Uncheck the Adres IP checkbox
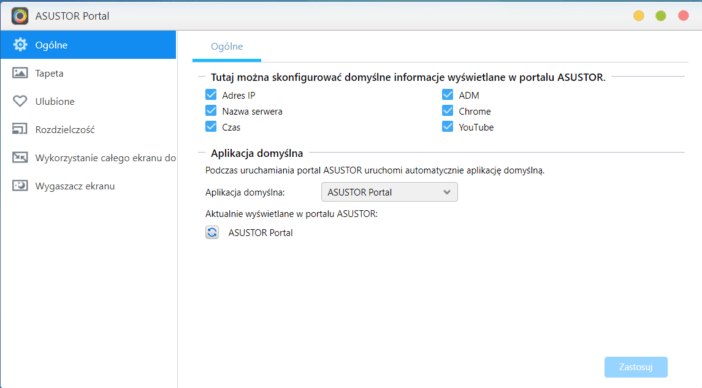Image resolution: width=702 pixels, height=388 pixels. [x=211, y=95]
